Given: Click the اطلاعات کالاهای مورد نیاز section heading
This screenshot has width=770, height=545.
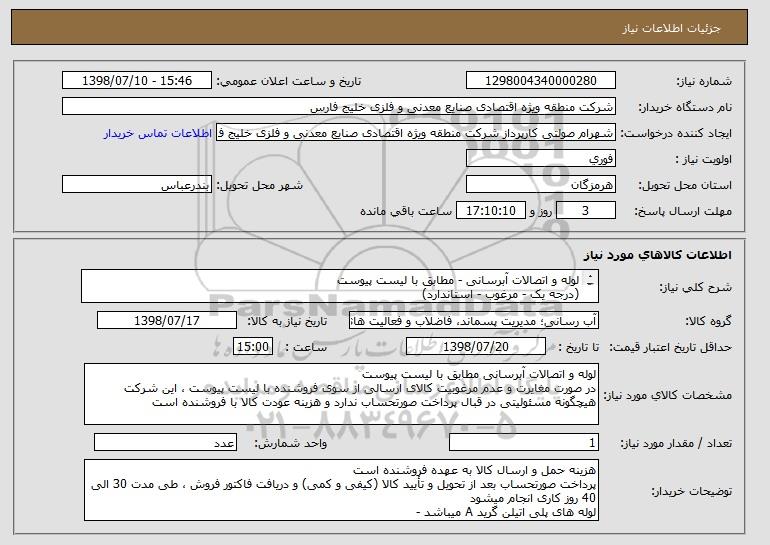Looking at the screenshot, I should click(658, 255).
